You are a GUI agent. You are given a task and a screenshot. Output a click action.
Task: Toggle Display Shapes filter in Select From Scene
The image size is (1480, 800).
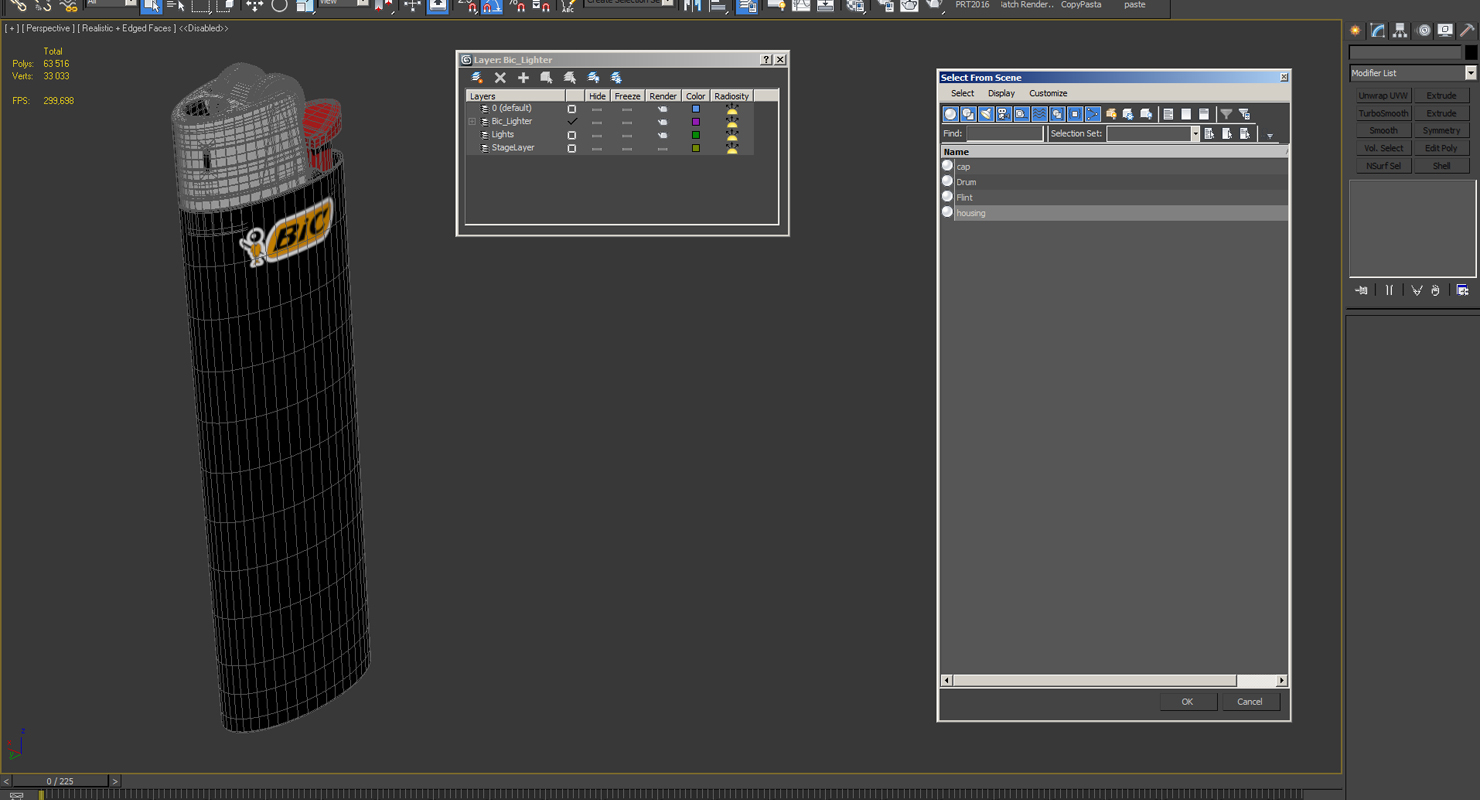[968, 114]
